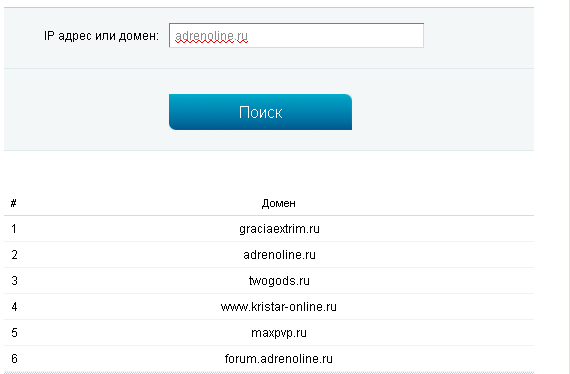The width and height of the screenshot is (570, 374).
Task: Click the adrenoline.ru text inside the search box
Action: click(211, 36)
